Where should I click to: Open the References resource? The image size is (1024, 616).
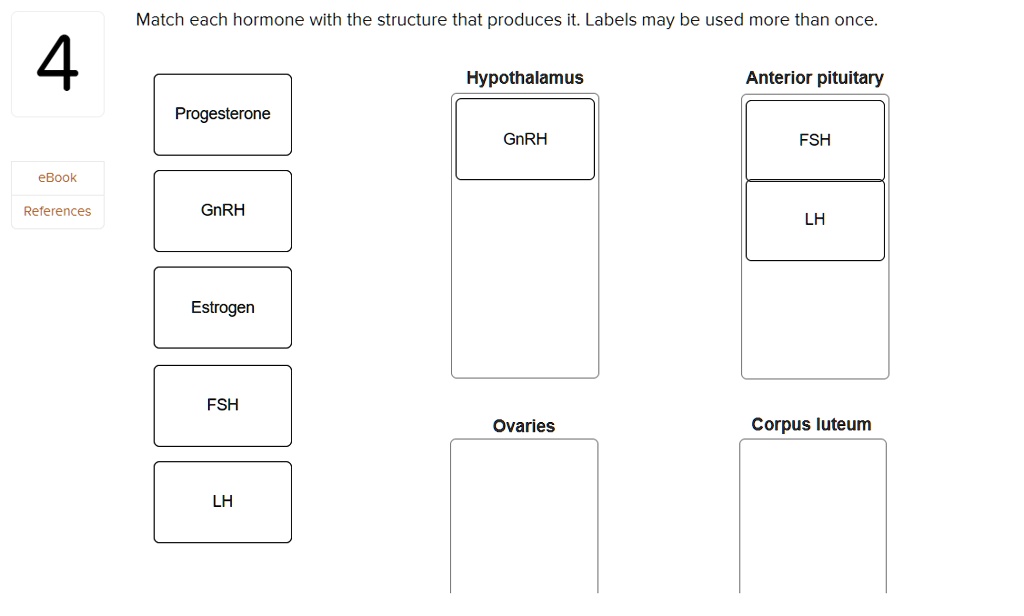(57, 211)
